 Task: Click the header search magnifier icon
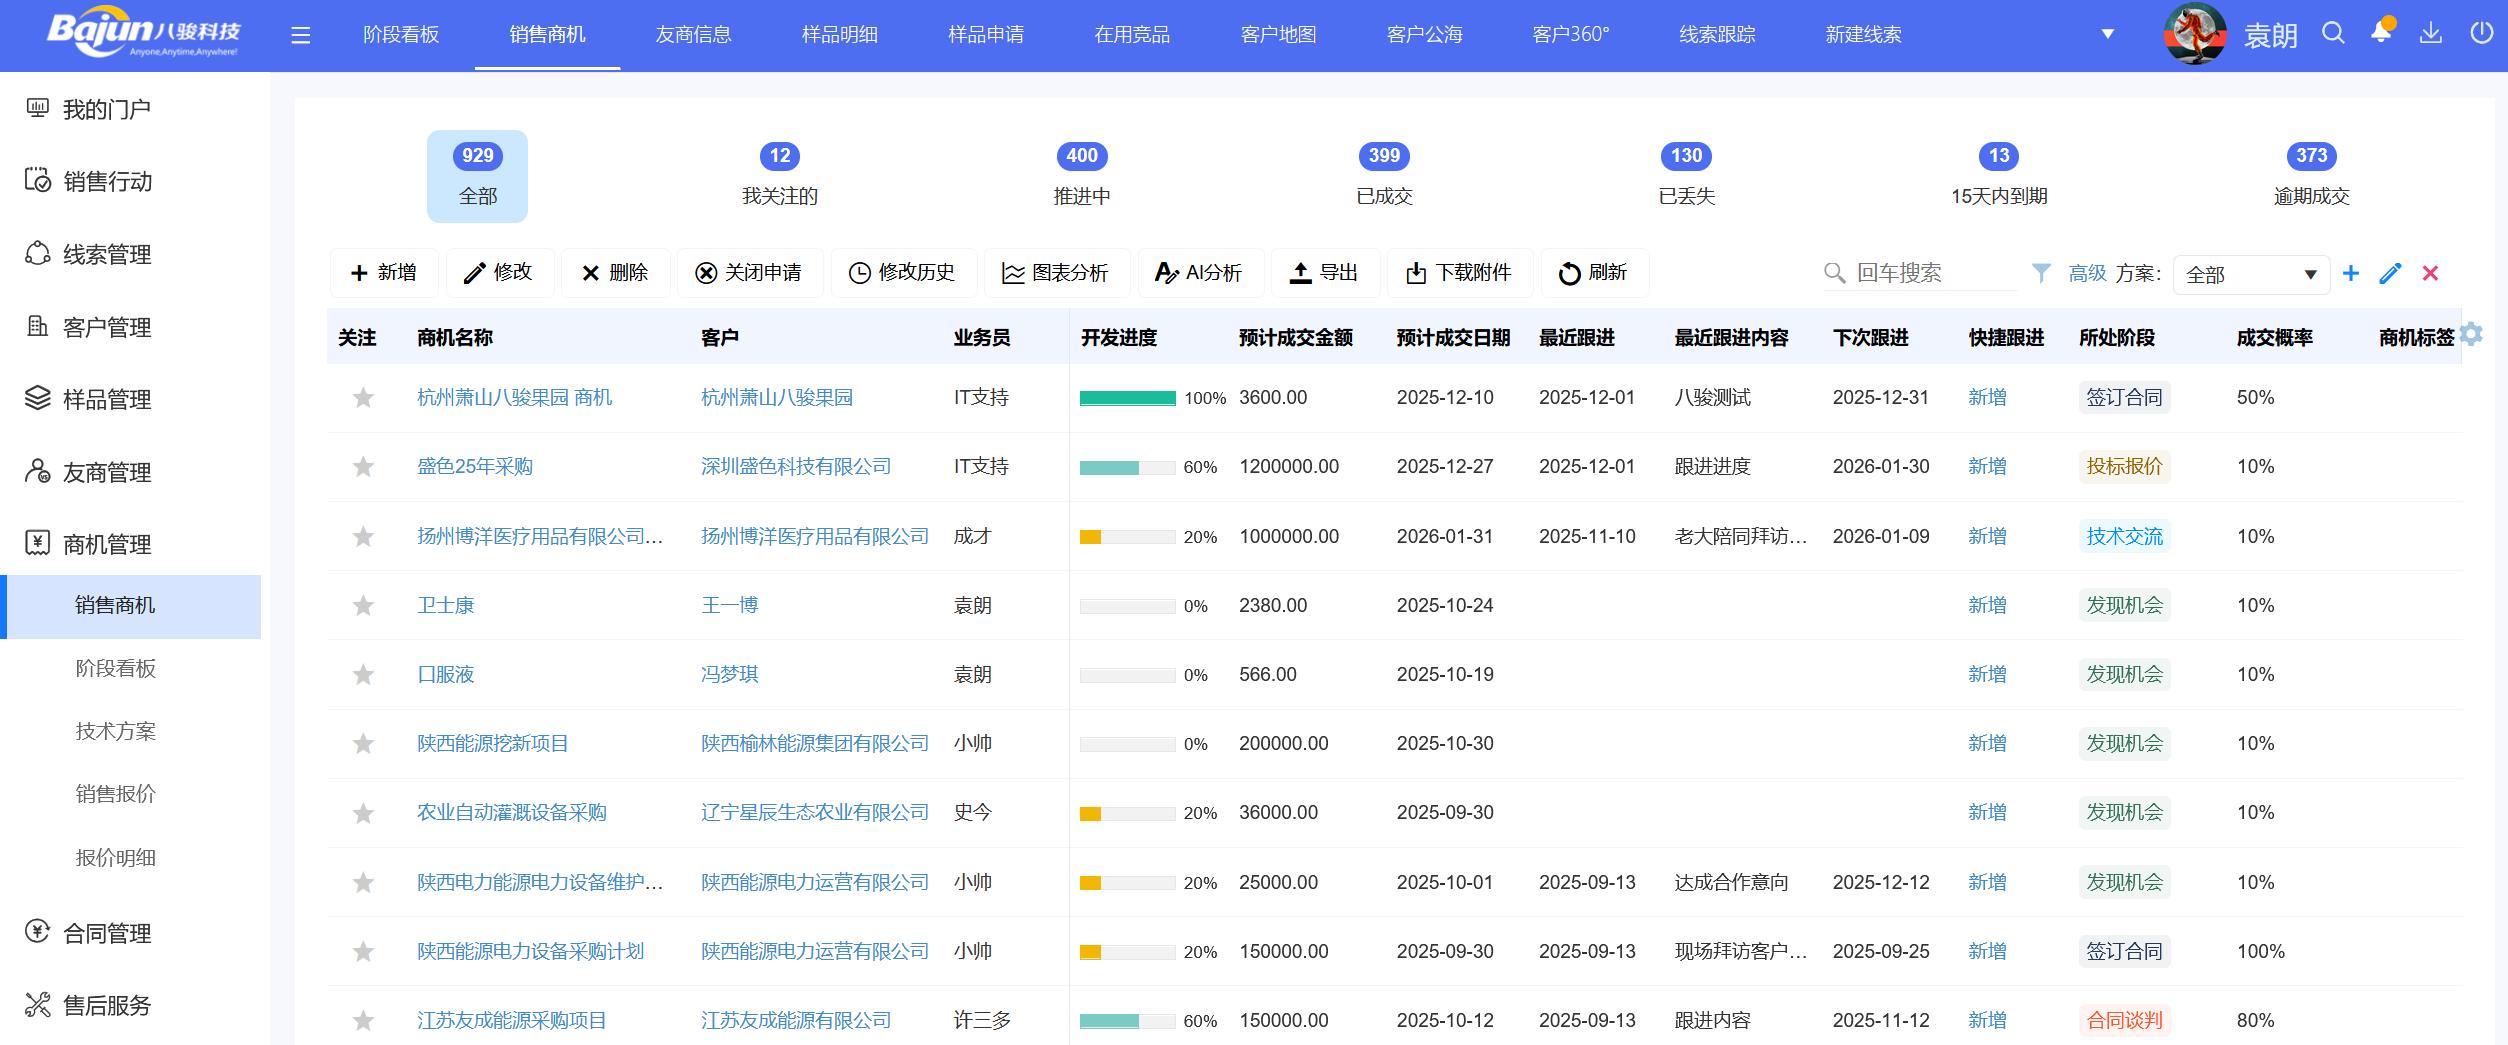tap(2333, 34)
